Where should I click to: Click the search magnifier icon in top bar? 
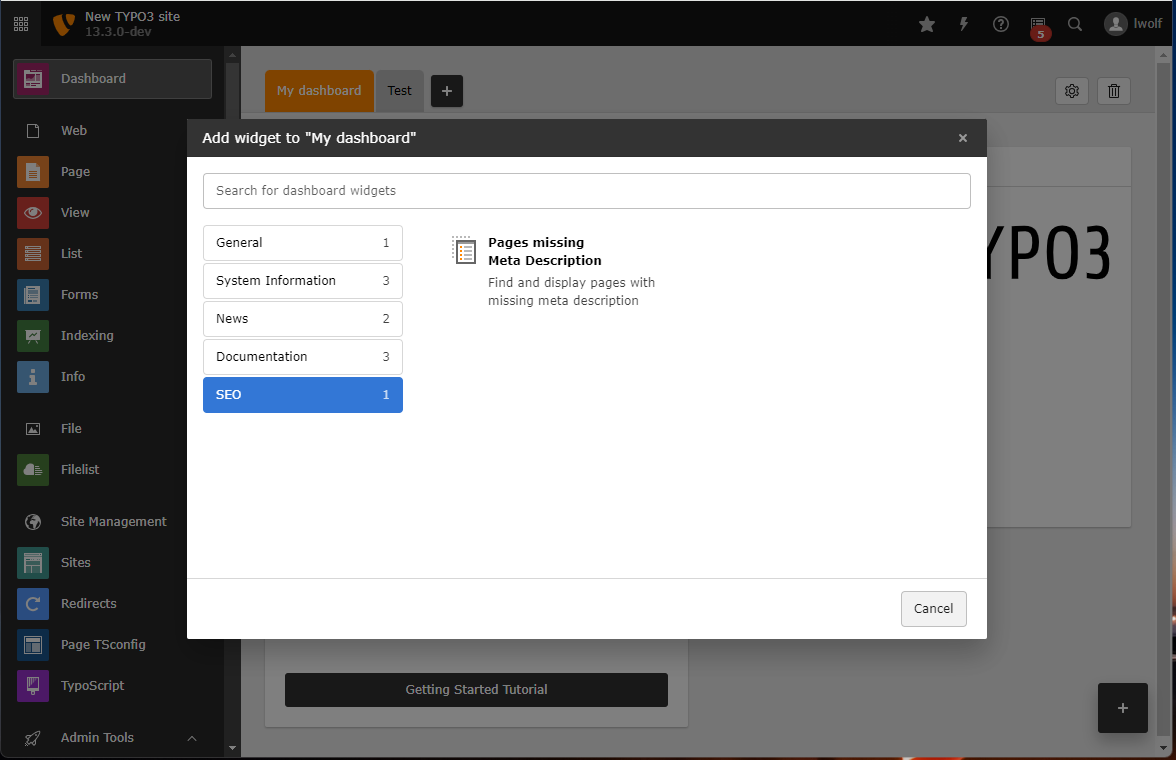1075,24
